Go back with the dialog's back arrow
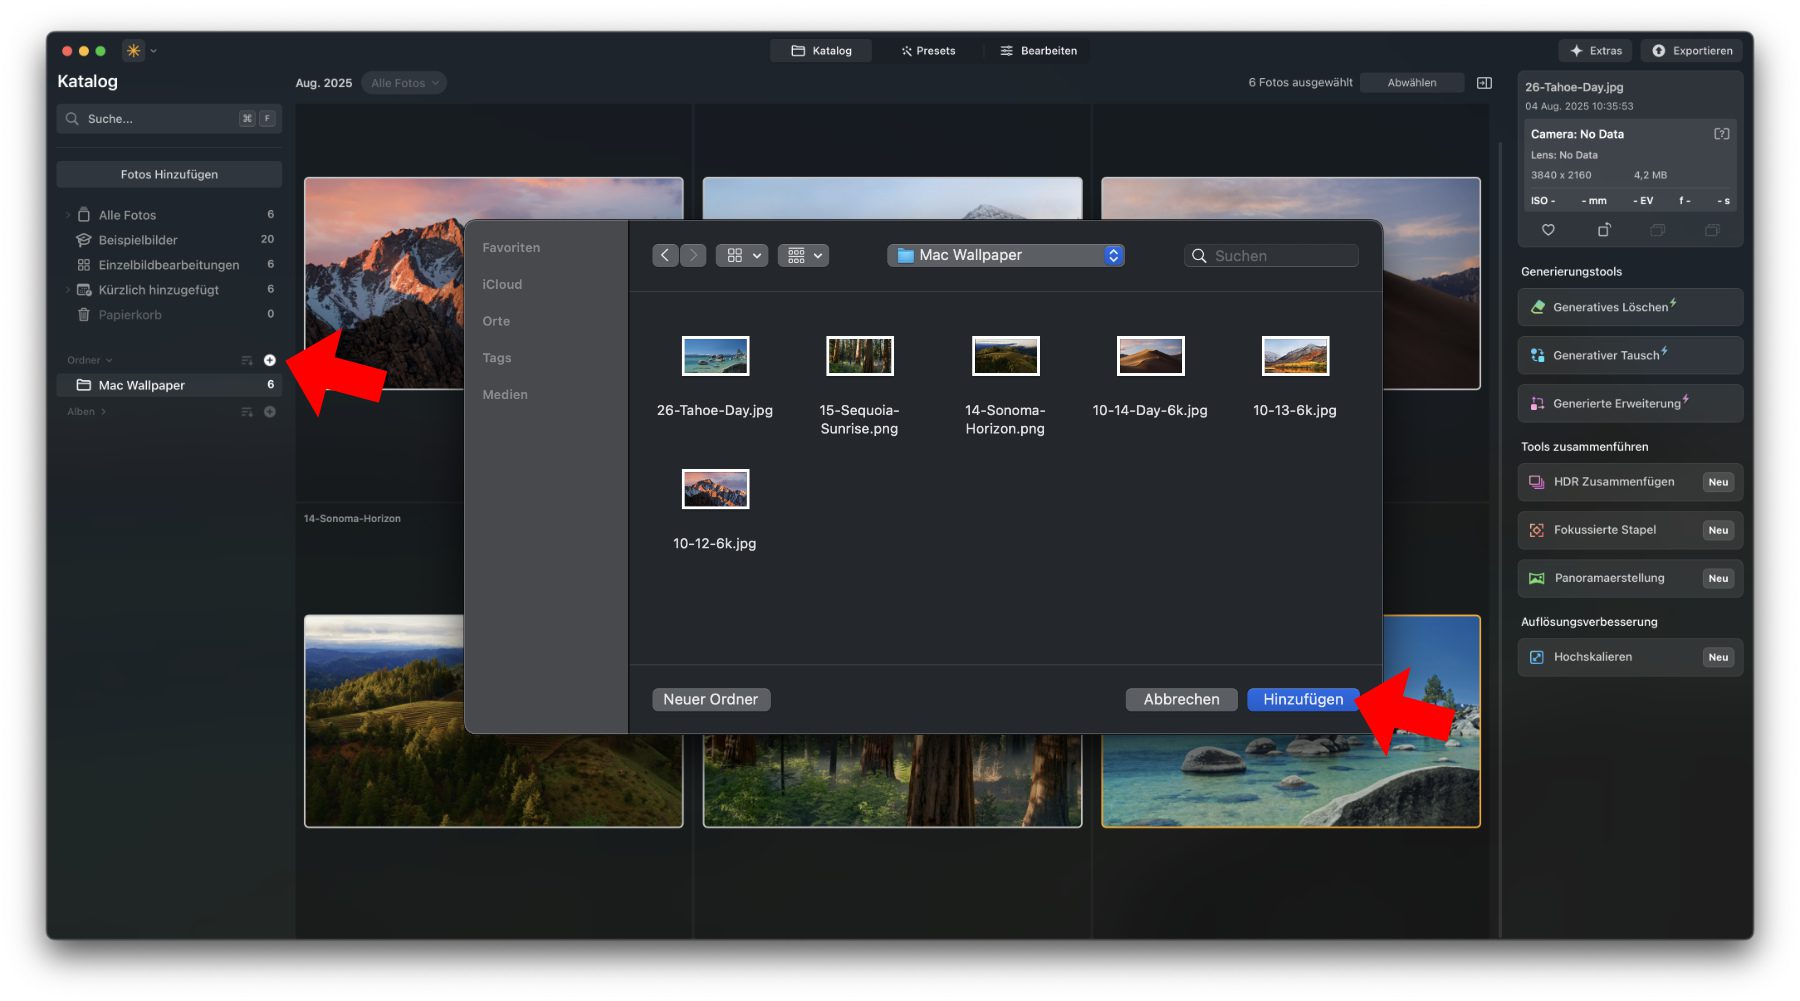The height and width of the screenshot is (1001, 1800). [x=665, y=256]
